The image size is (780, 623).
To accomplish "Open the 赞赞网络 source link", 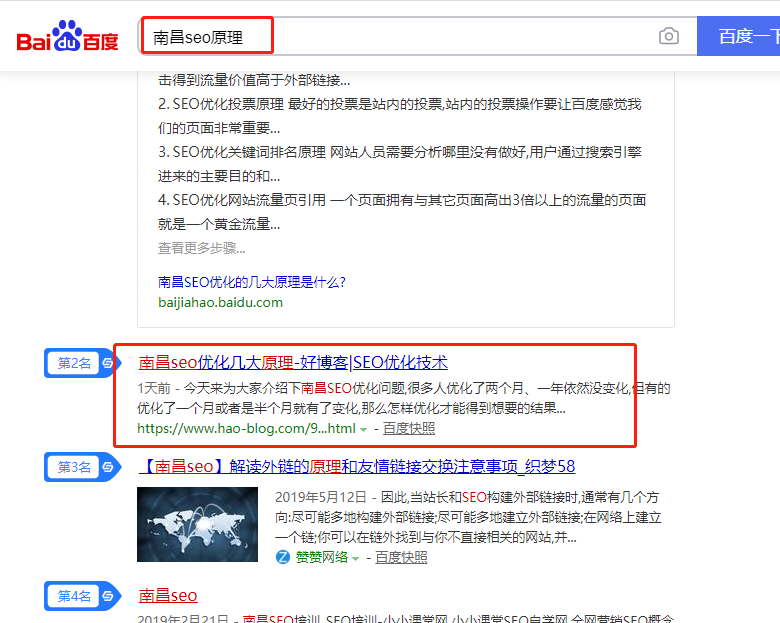I will 322,557.
